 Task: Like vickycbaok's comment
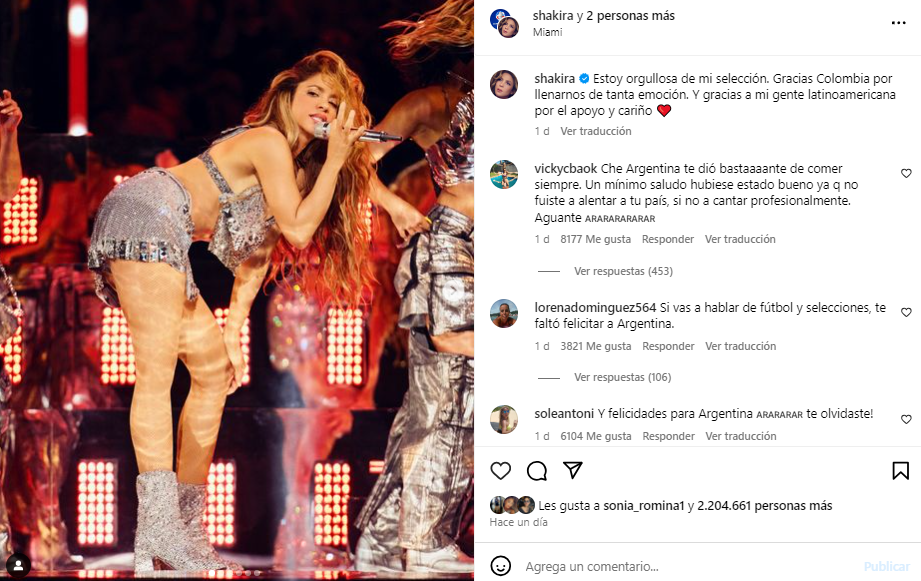pos(906,174)
